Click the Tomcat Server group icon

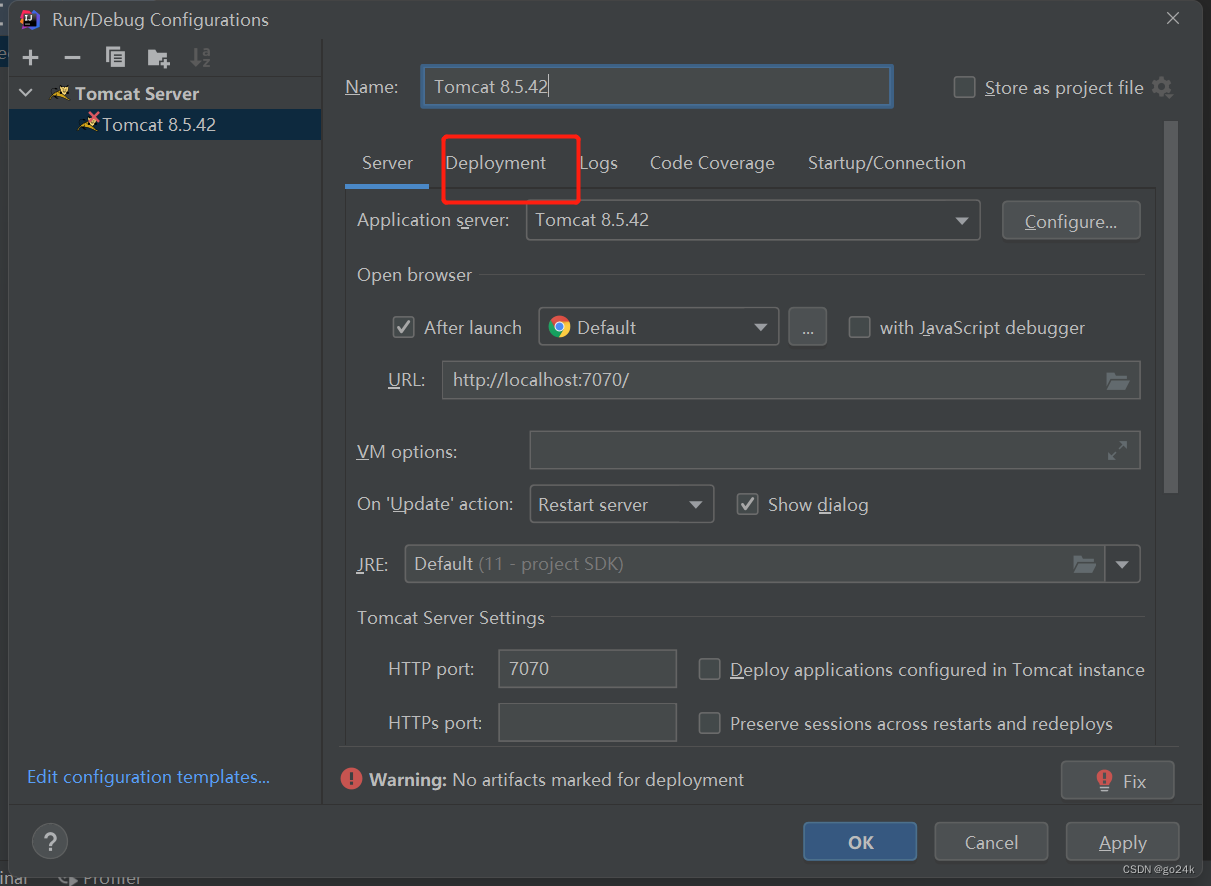pyautogui.click(x=60, y=93)
